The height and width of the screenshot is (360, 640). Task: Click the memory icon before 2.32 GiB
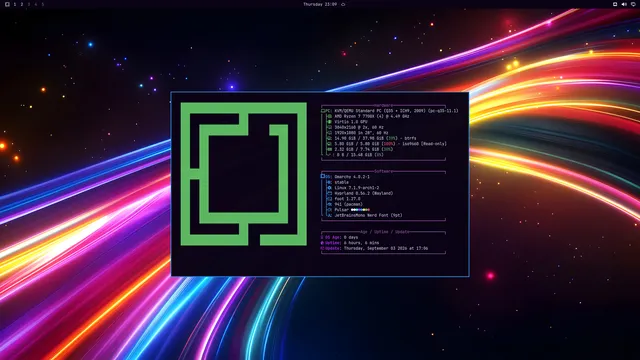pos(329,149)
